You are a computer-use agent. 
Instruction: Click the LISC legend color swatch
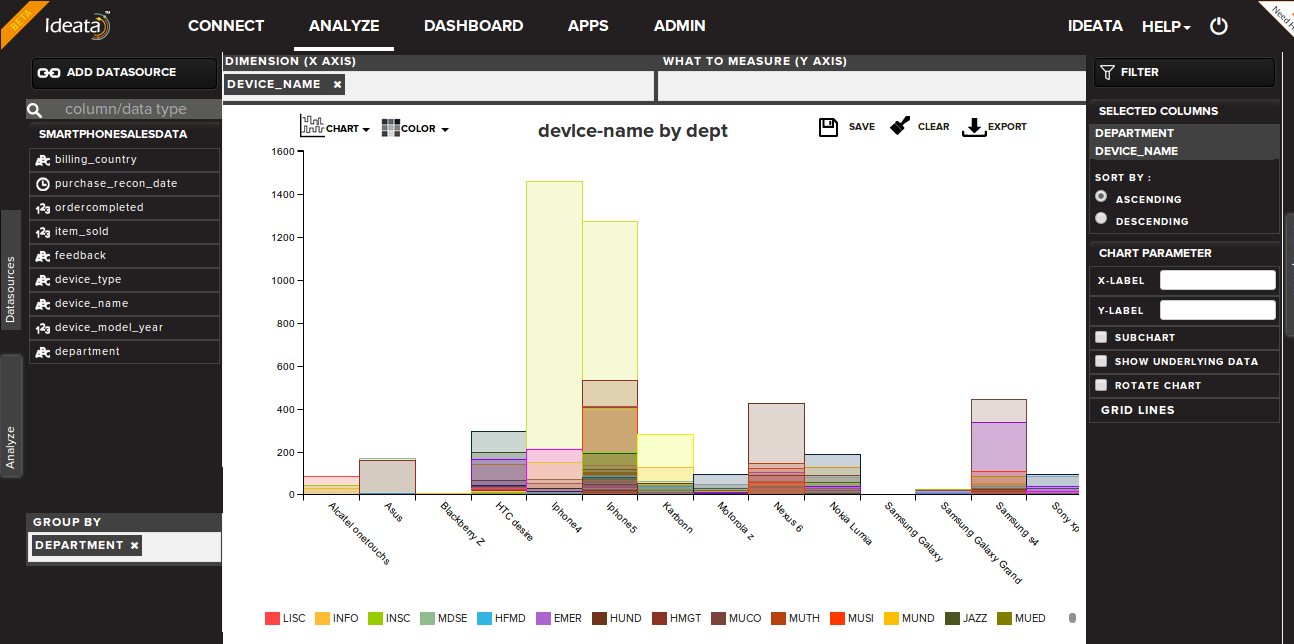pyautogui.click(x=272, y=618)
